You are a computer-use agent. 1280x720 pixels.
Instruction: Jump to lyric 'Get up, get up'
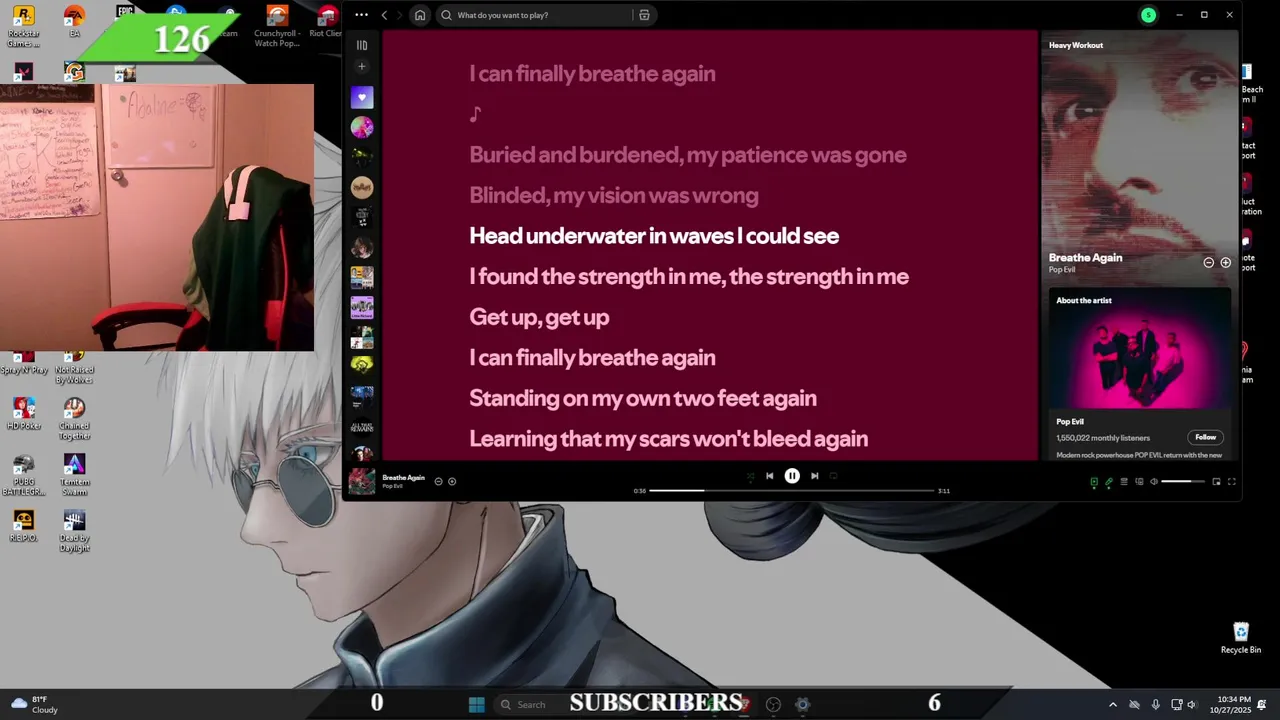coord(539,317)
